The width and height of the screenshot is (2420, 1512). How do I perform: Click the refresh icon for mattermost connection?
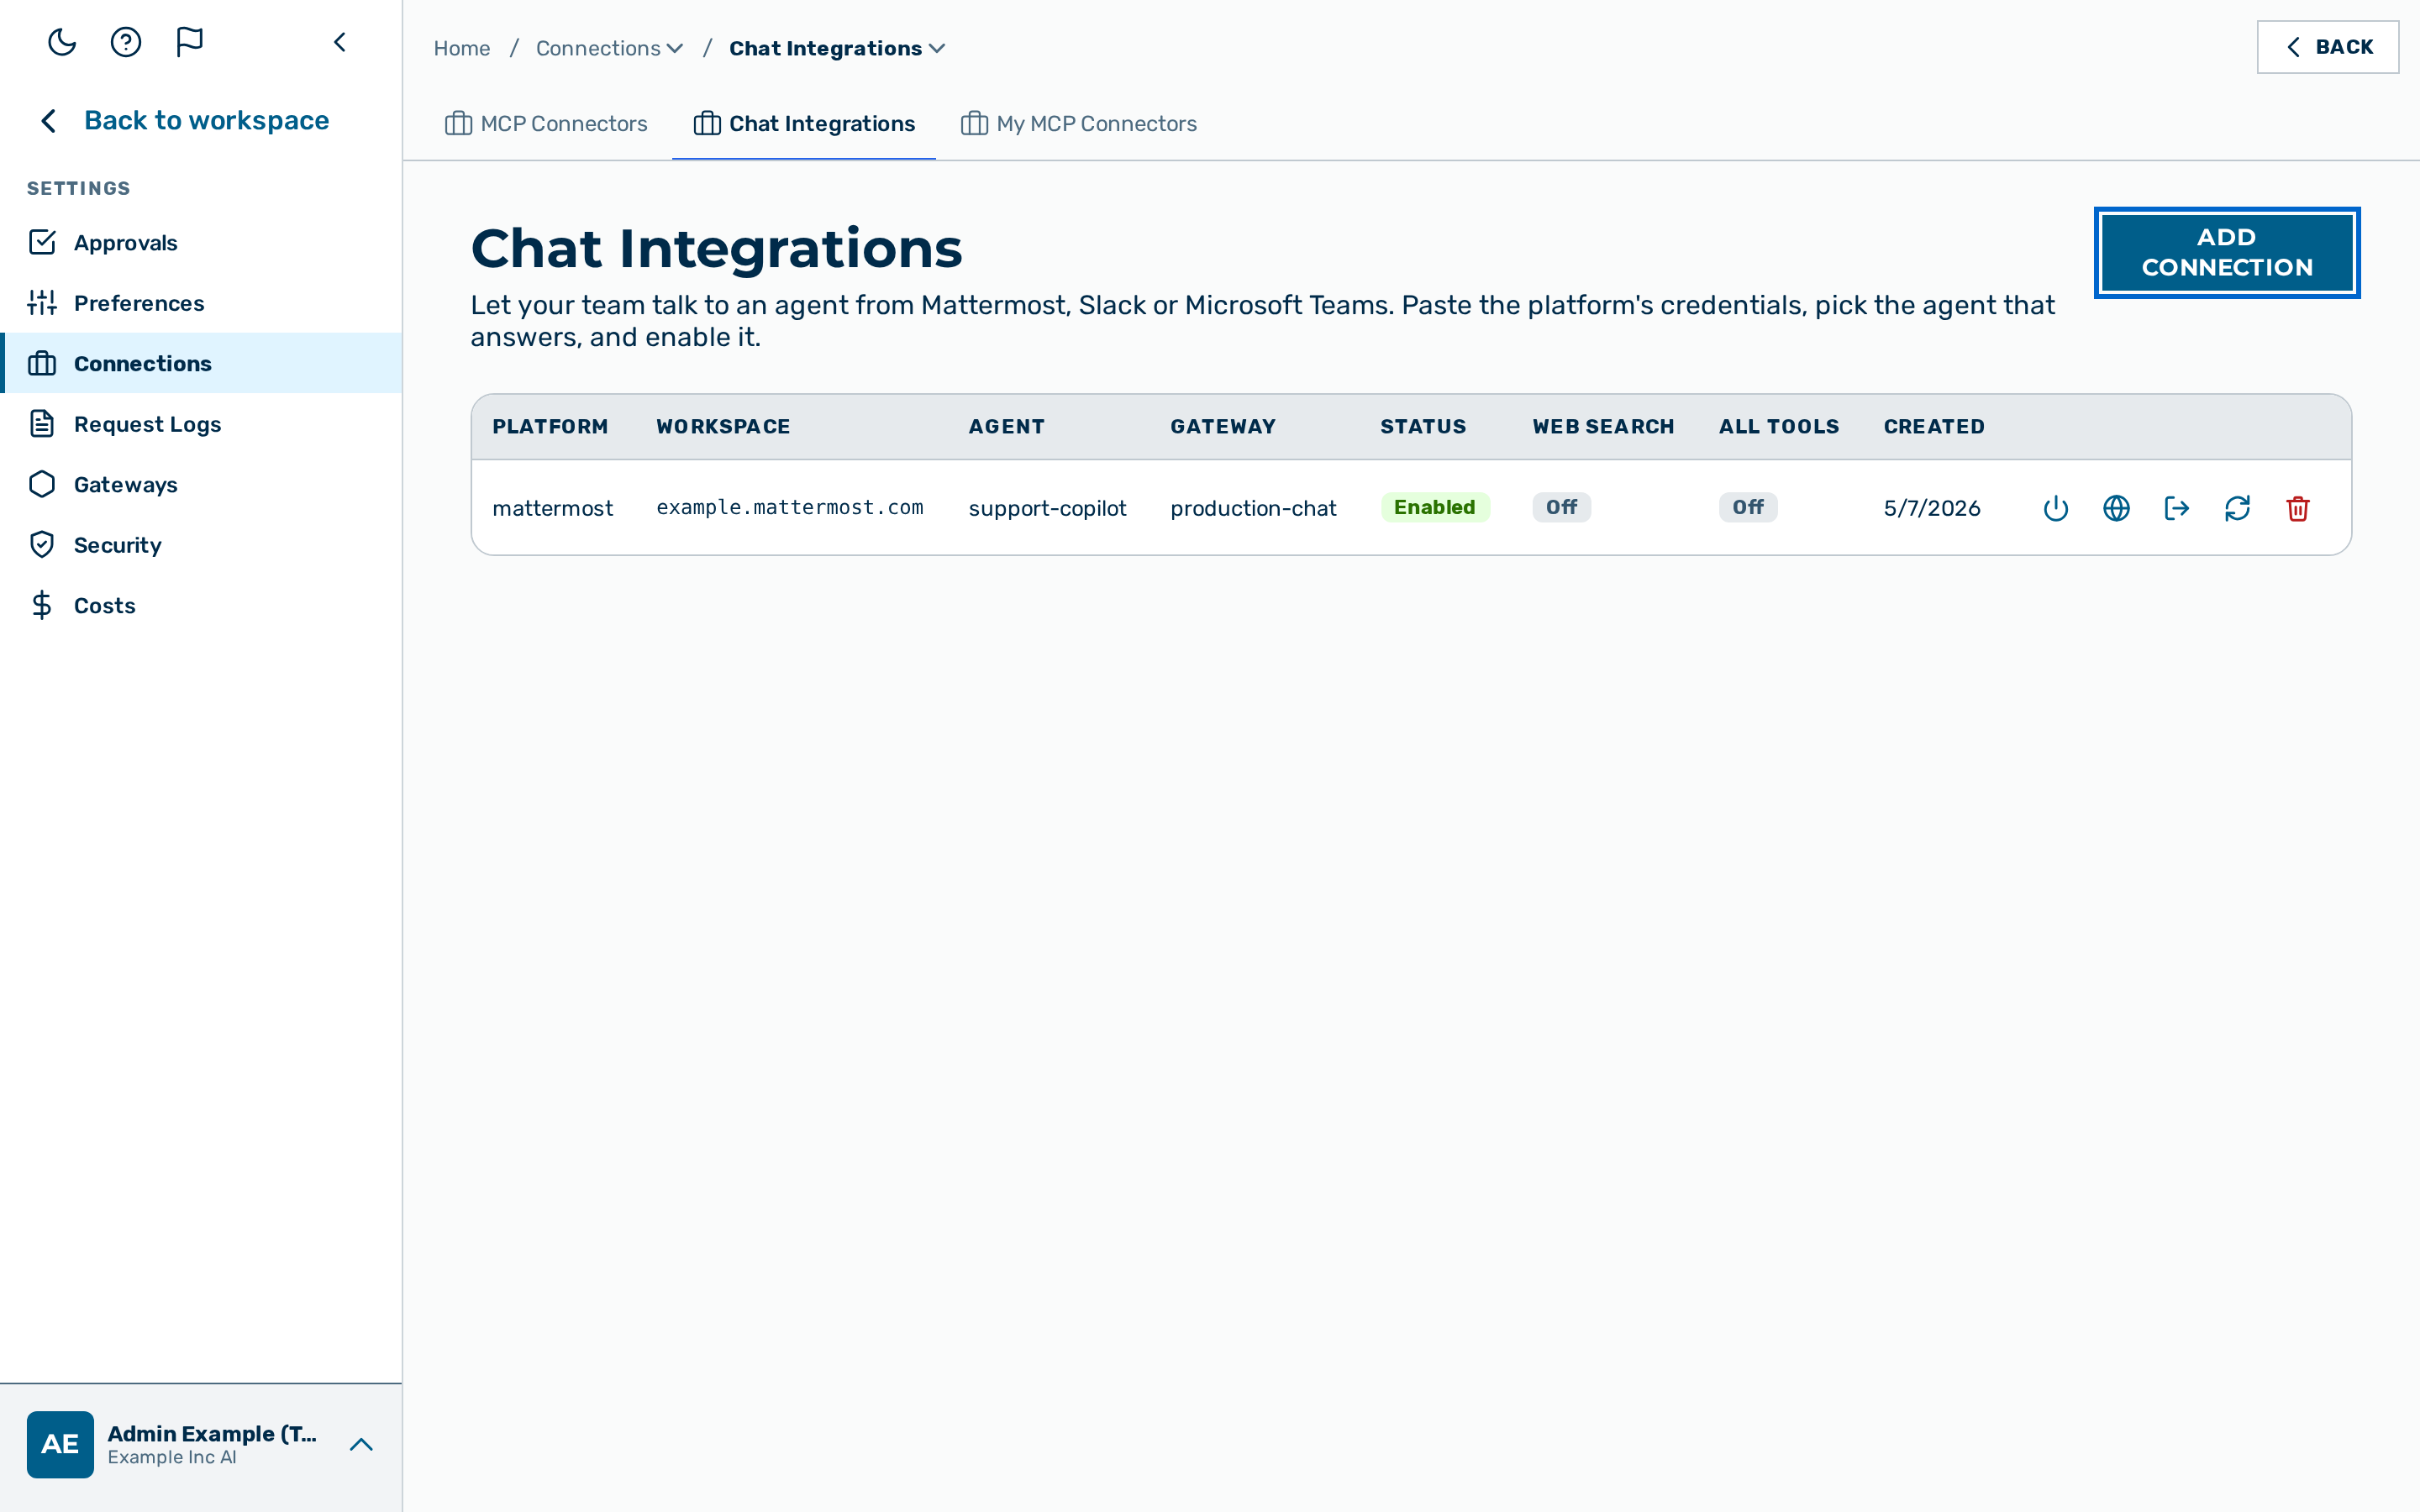2237,508
